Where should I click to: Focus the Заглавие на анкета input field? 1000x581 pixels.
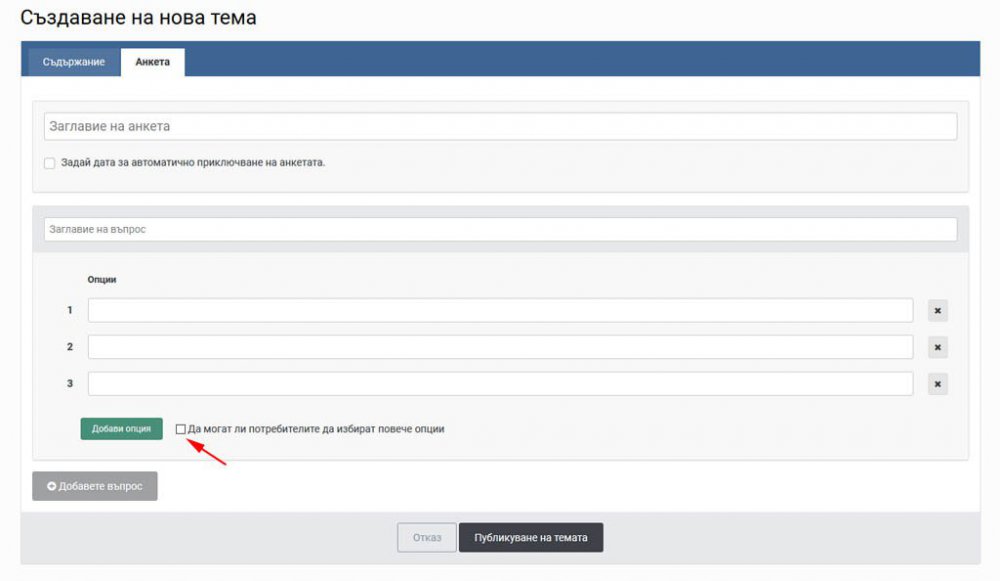click(x=500, y=125)
